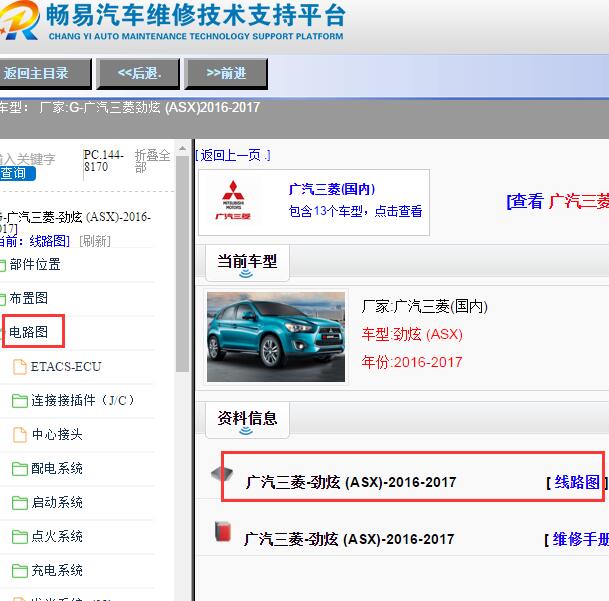Go forward with >>前进 button
The width and height of the screenshot is (609, 601).
(226, 74)
